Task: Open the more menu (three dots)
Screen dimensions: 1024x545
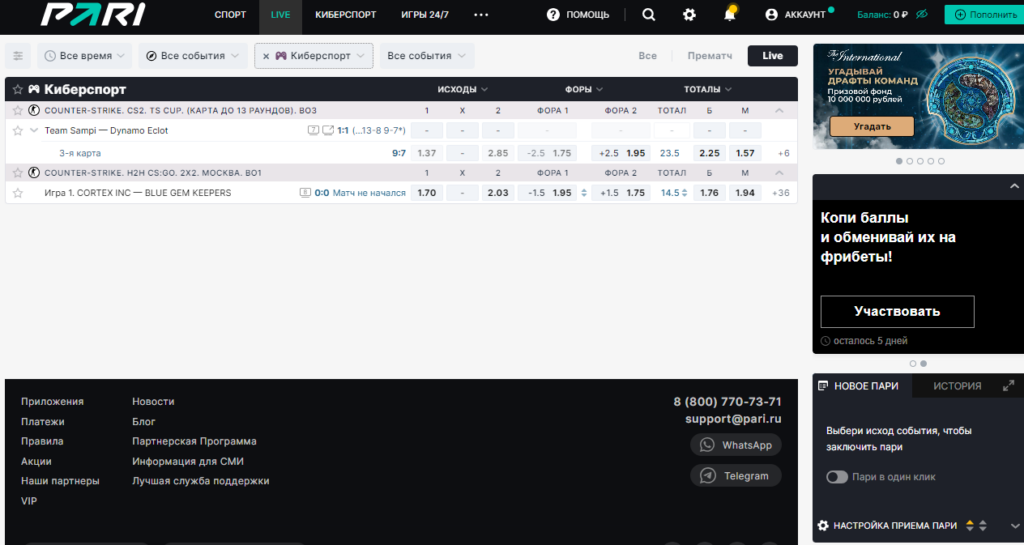Action: 481,14
